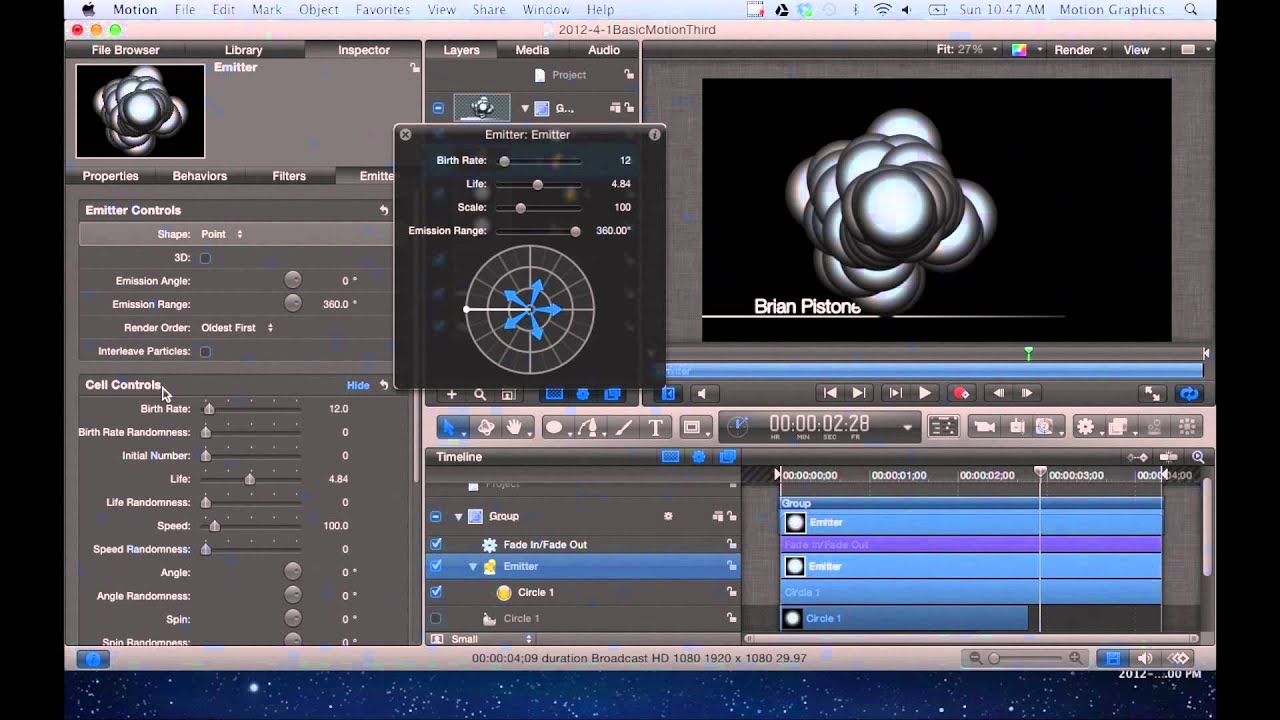Click the Spotlight search icon
Viewport: 1280px width, 720px height.
[1191, 10]
